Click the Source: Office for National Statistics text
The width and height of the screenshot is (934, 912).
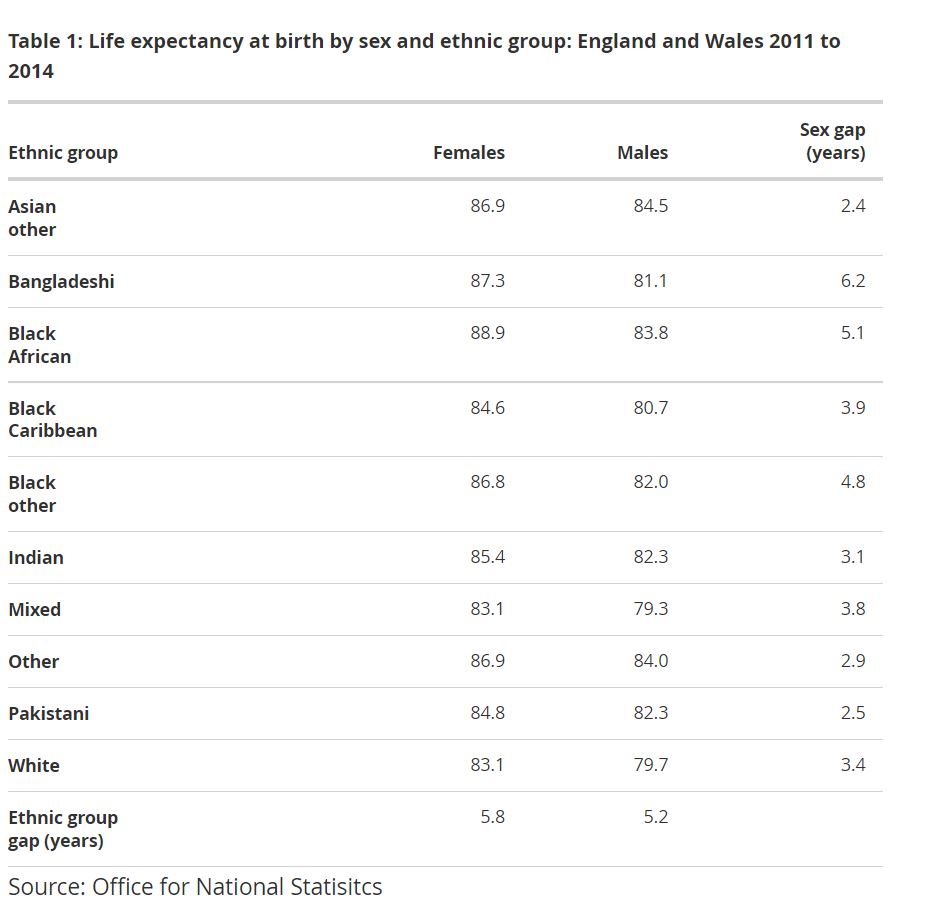(195, 887)
